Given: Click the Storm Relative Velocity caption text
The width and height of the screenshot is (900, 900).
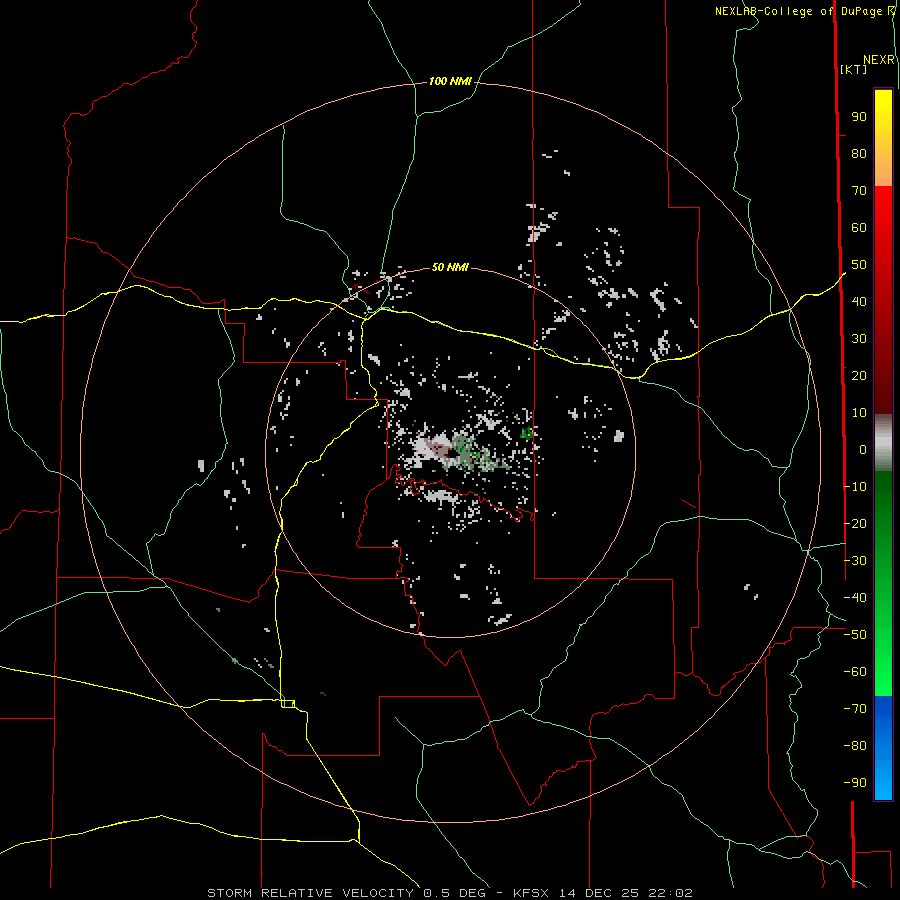Looking at the screenshot, I should point(450,893).
